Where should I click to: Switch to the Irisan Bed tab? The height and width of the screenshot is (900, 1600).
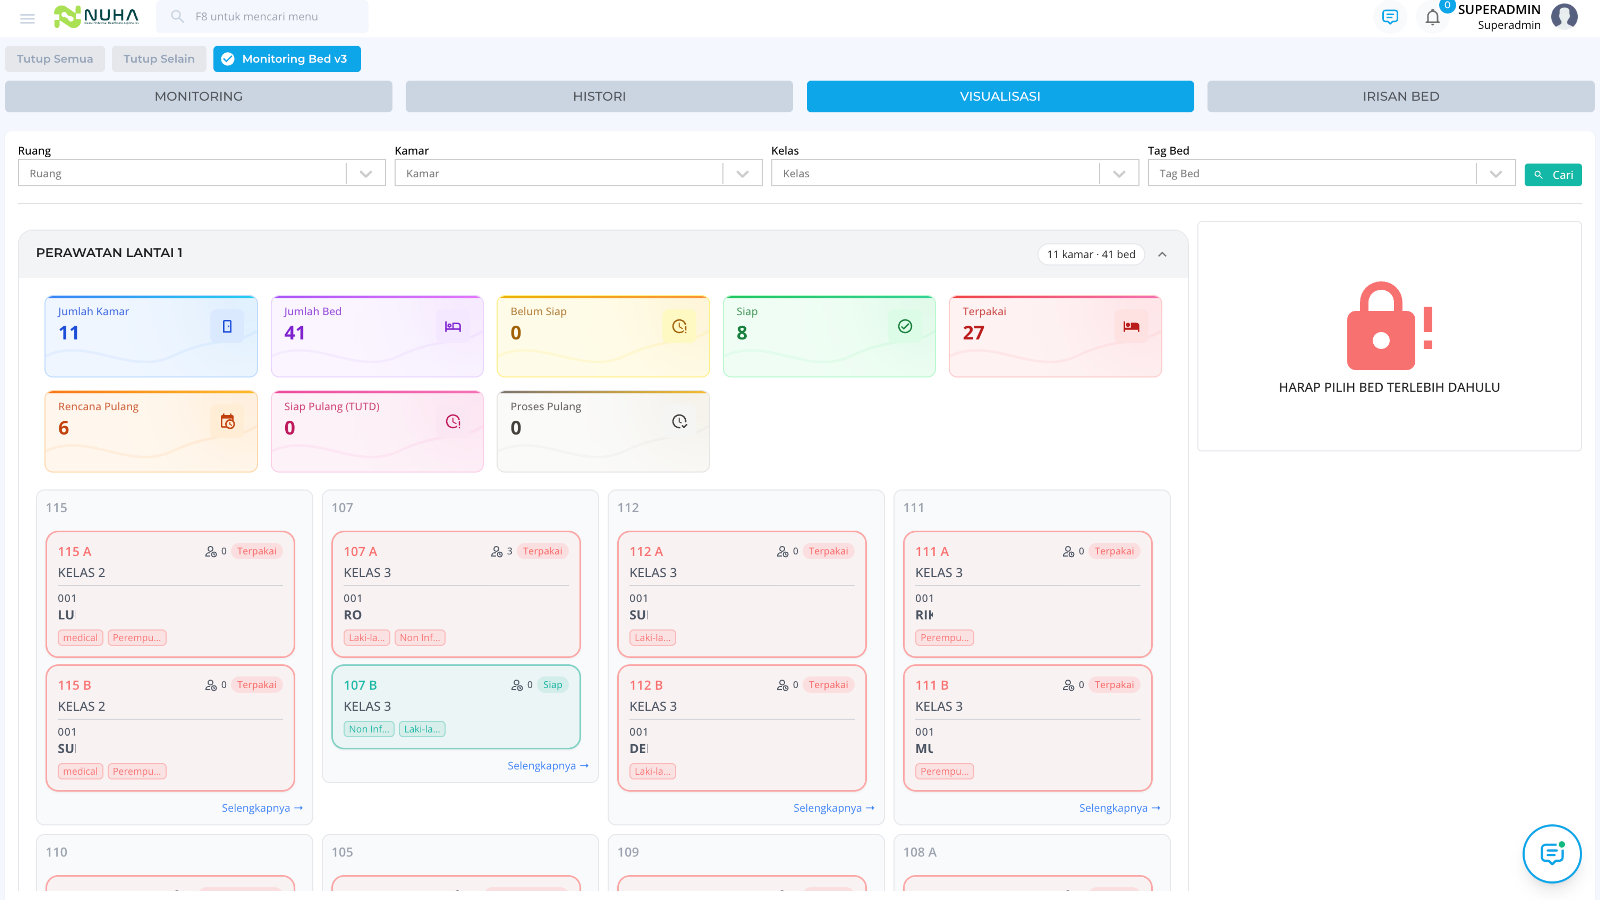1401,96
